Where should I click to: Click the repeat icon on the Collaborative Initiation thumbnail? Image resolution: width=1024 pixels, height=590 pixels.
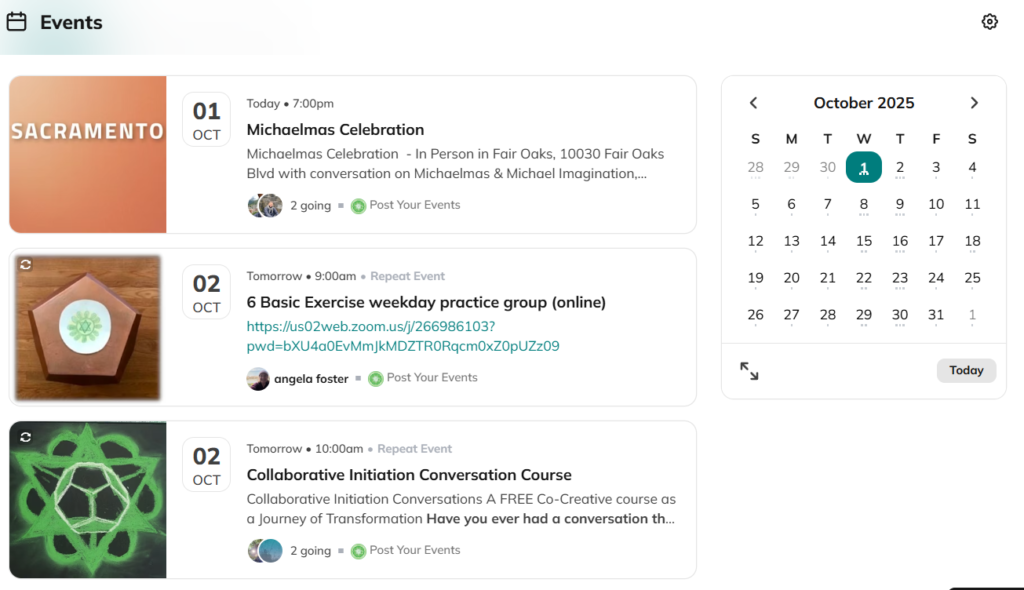point(25,437)
